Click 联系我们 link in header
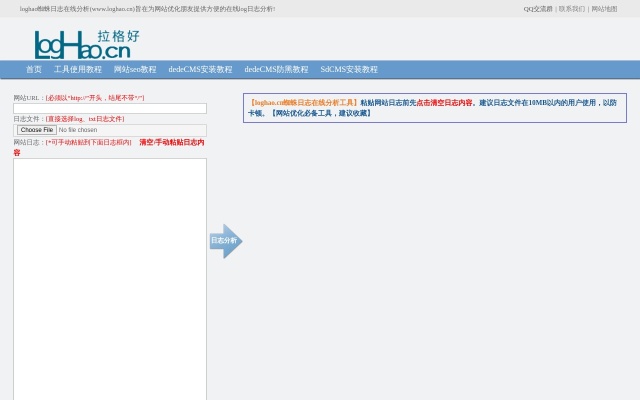The width and height of the screenshot is (640, 400). [572, 9]
